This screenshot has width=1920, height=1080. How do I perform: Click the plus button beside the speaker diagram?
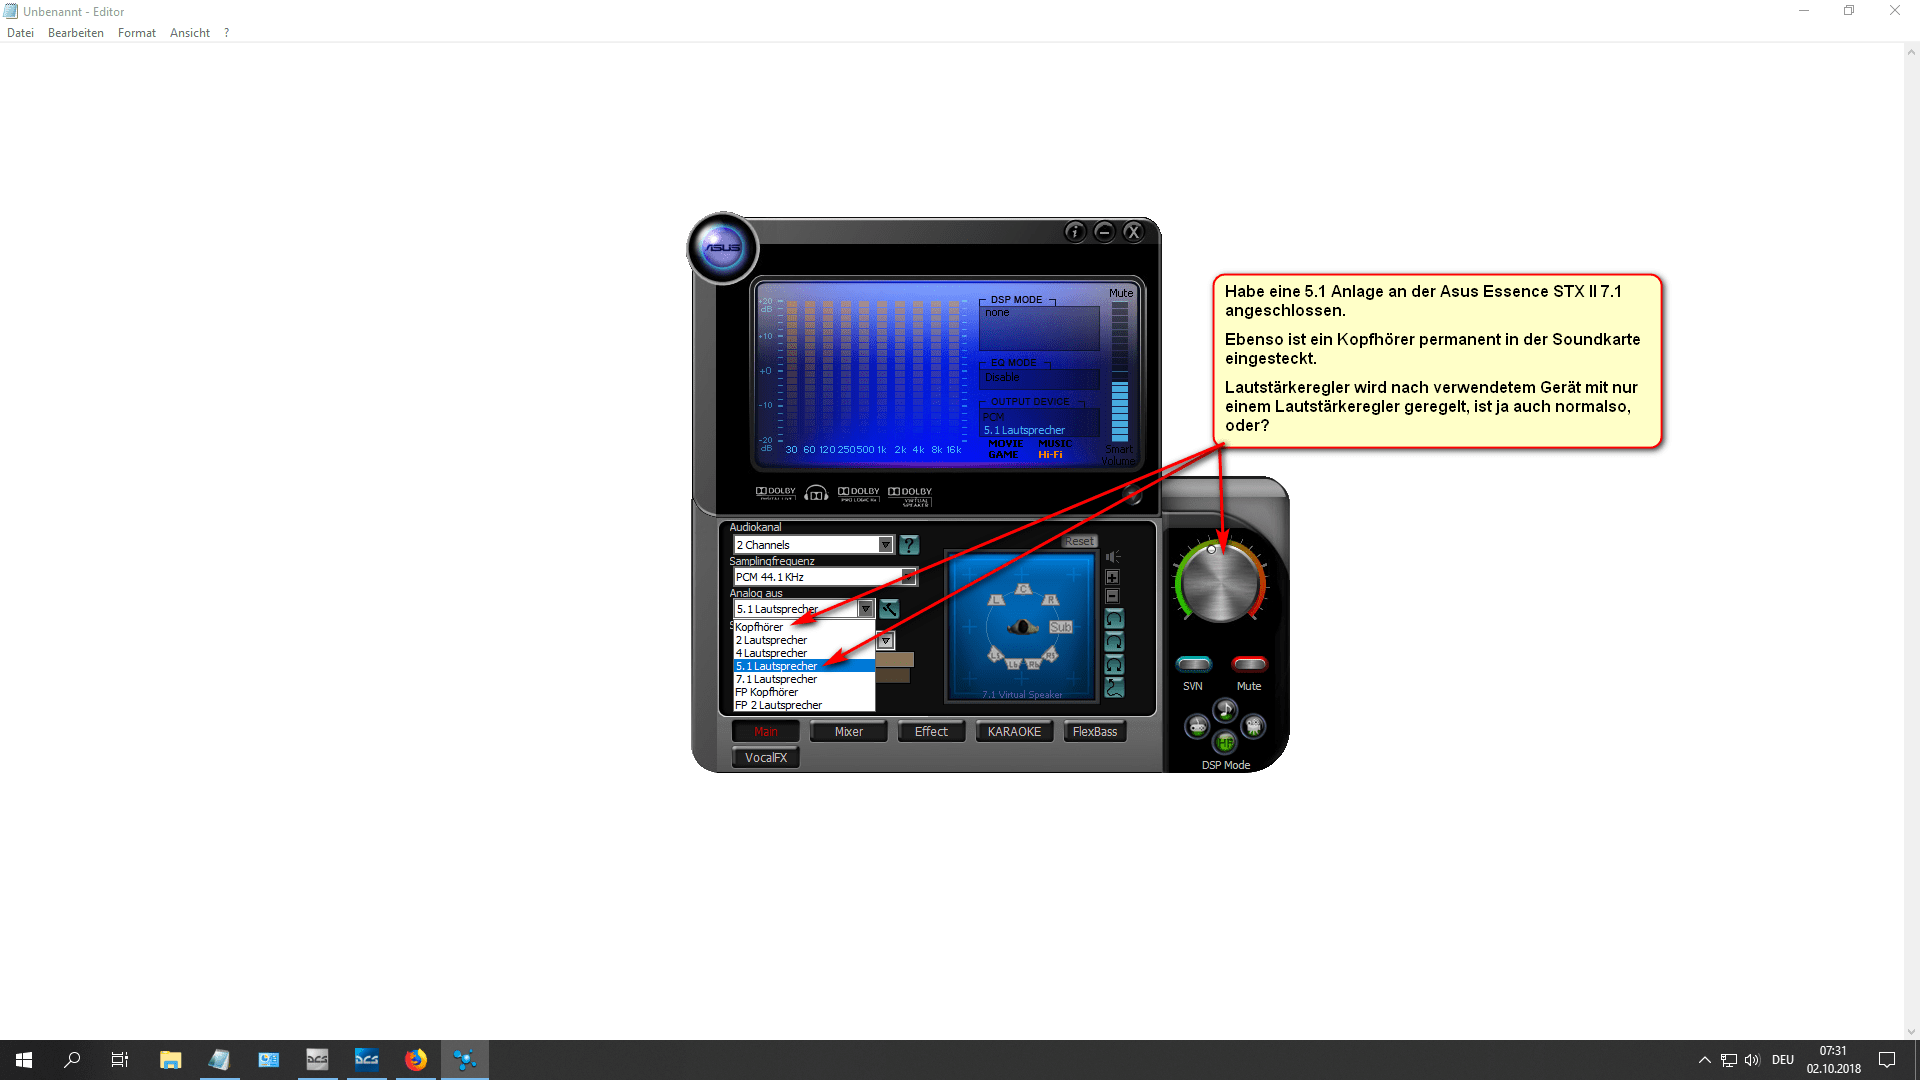point(1112,577)
